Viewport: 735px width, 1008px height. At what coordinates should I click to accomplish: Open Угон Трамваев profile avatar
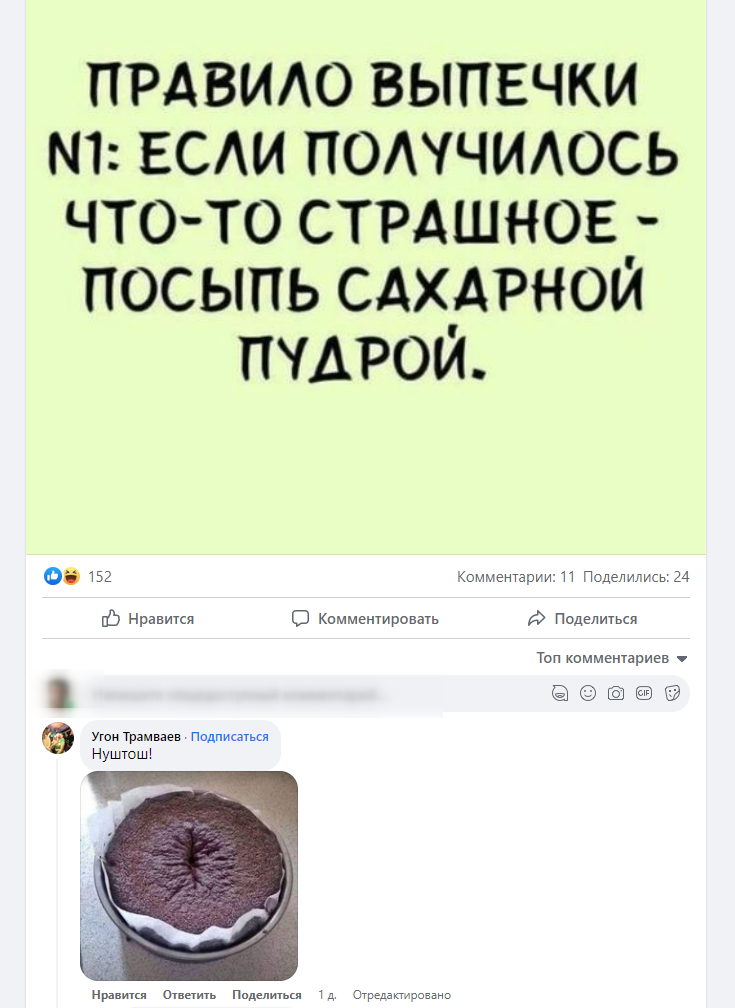point(58,737)
